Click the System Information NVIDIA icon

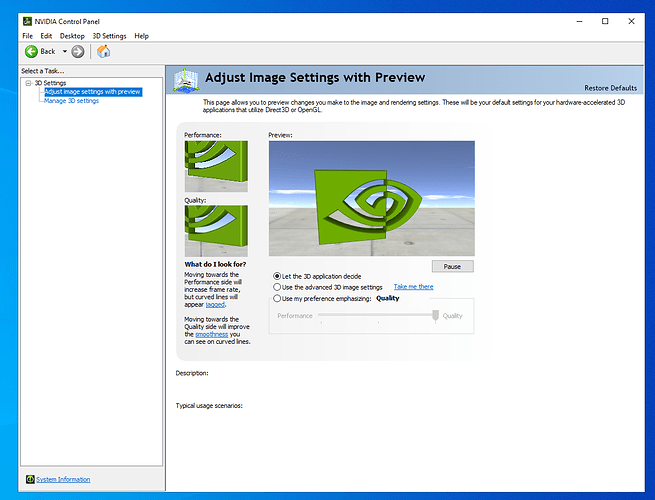(x=30, y=479)
